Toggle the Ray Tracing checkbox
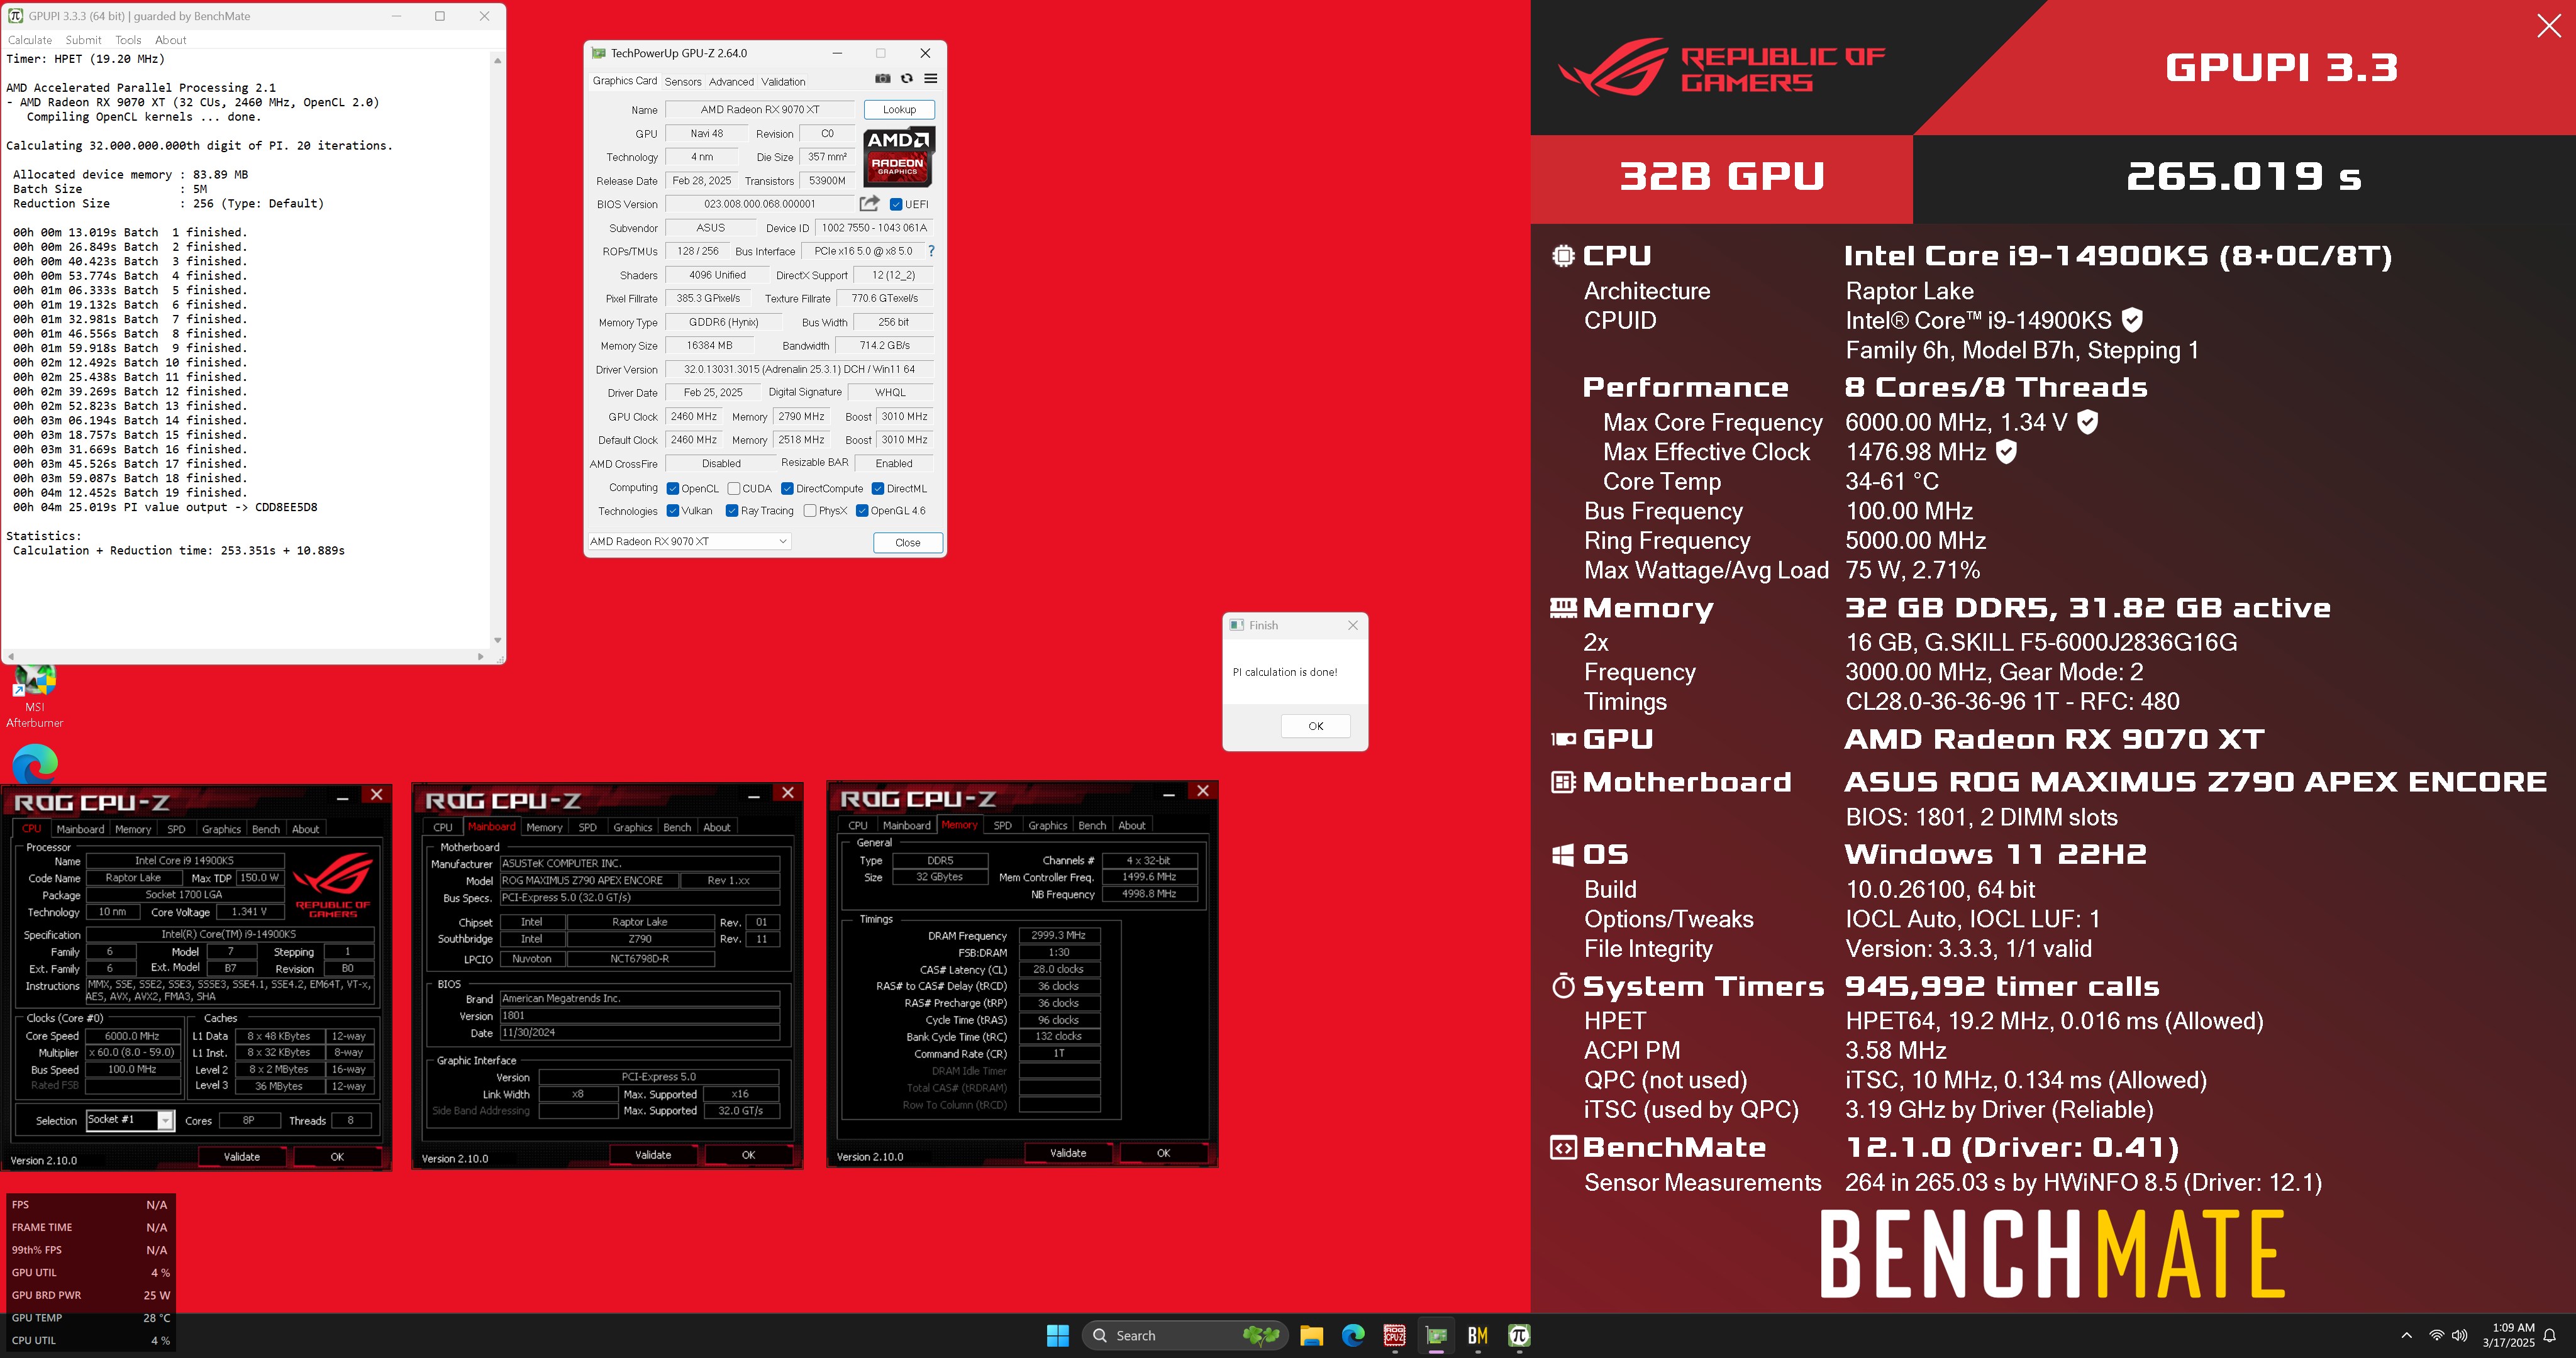 (x=732, y=510)
